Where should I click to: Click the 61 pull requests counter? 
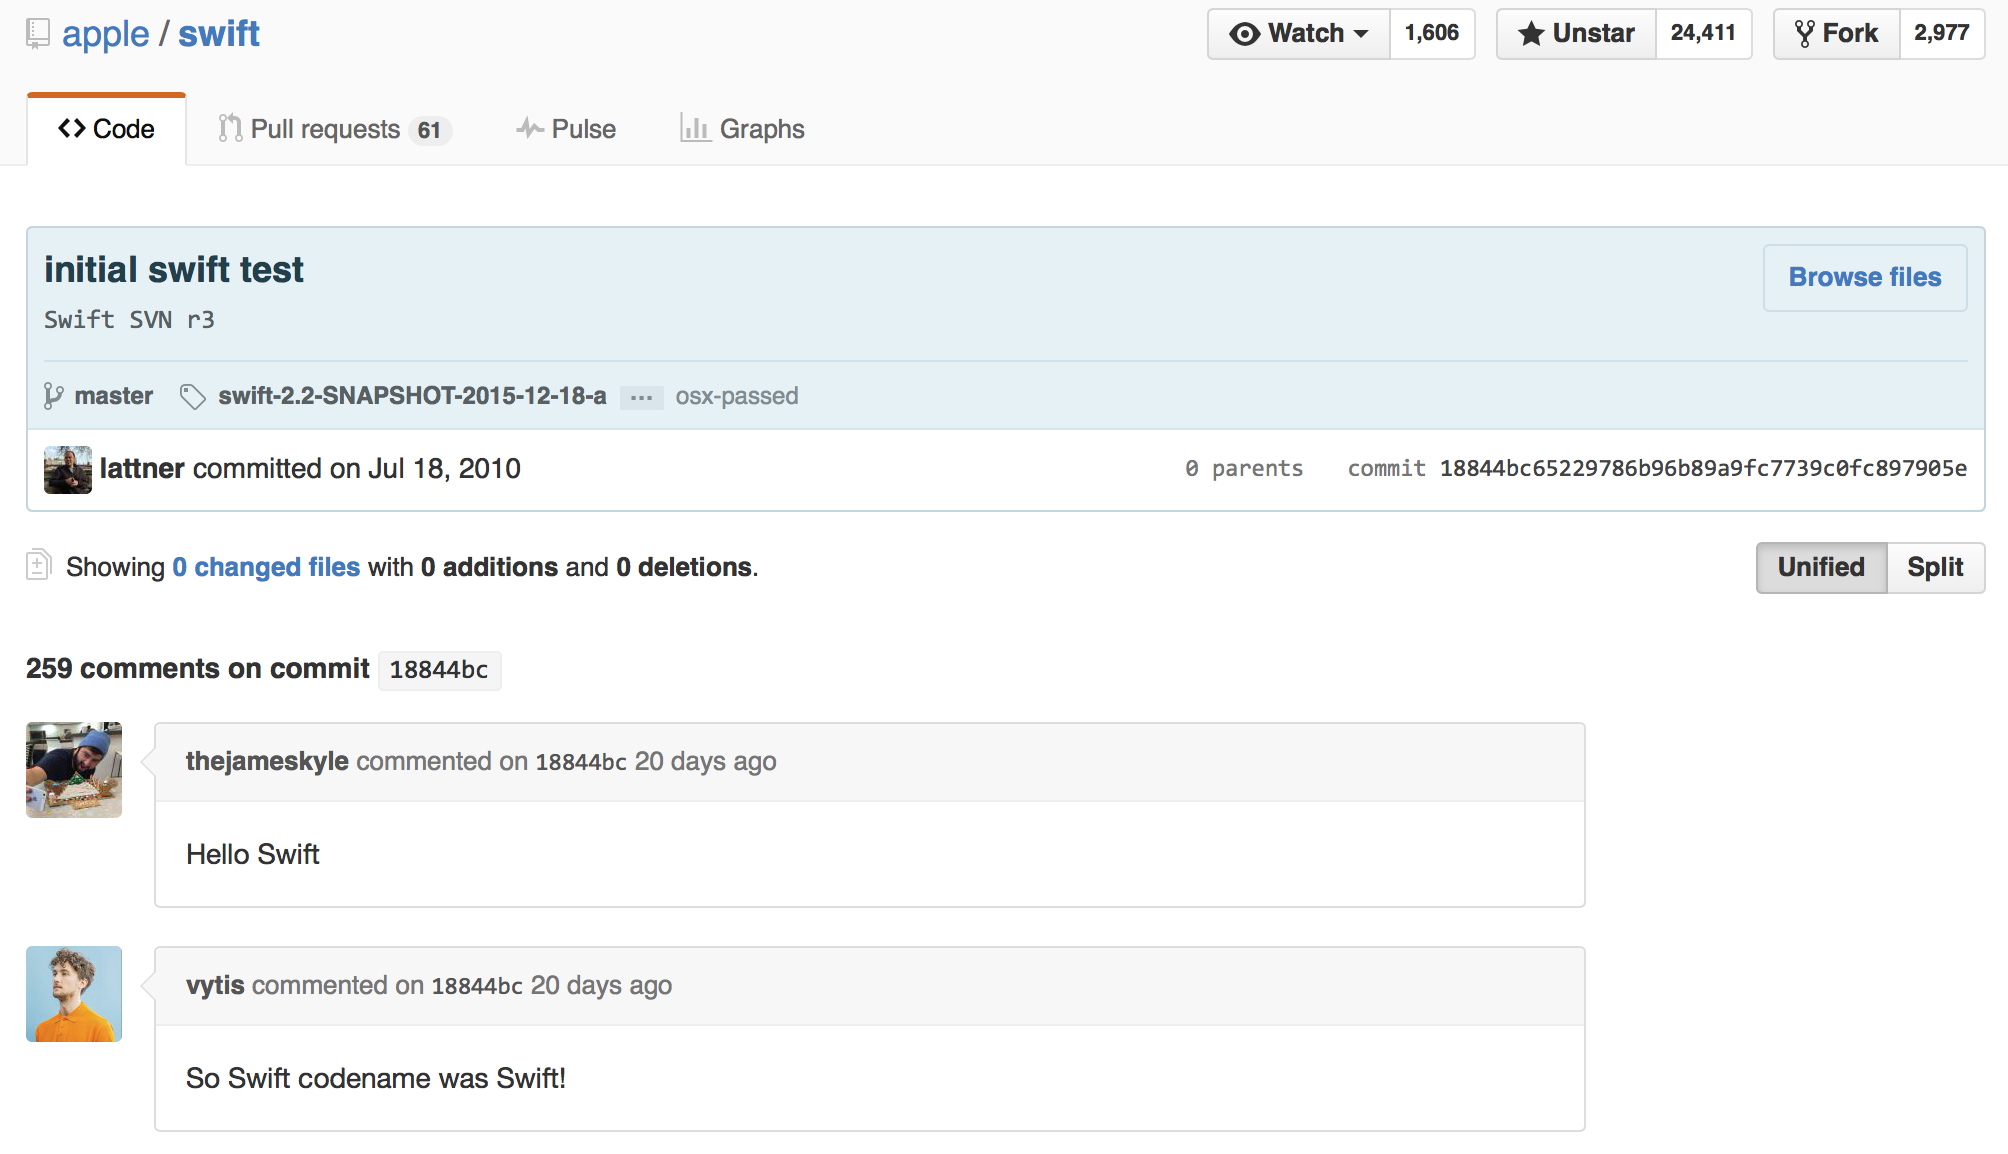[429, 130]
